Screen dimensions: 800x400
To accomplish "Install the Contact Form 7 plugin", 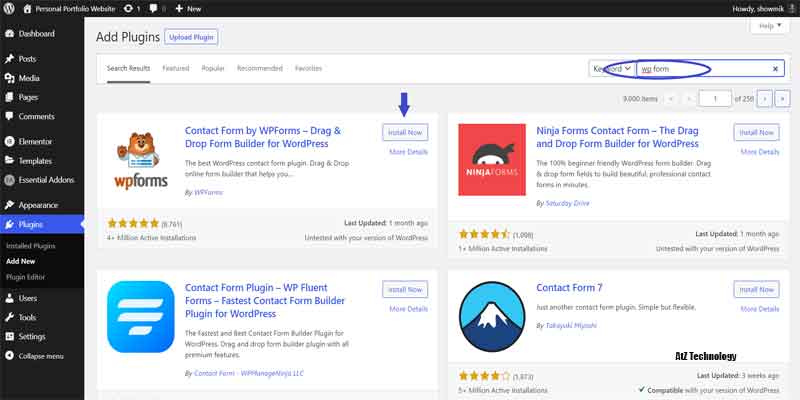I will (757, 289).
